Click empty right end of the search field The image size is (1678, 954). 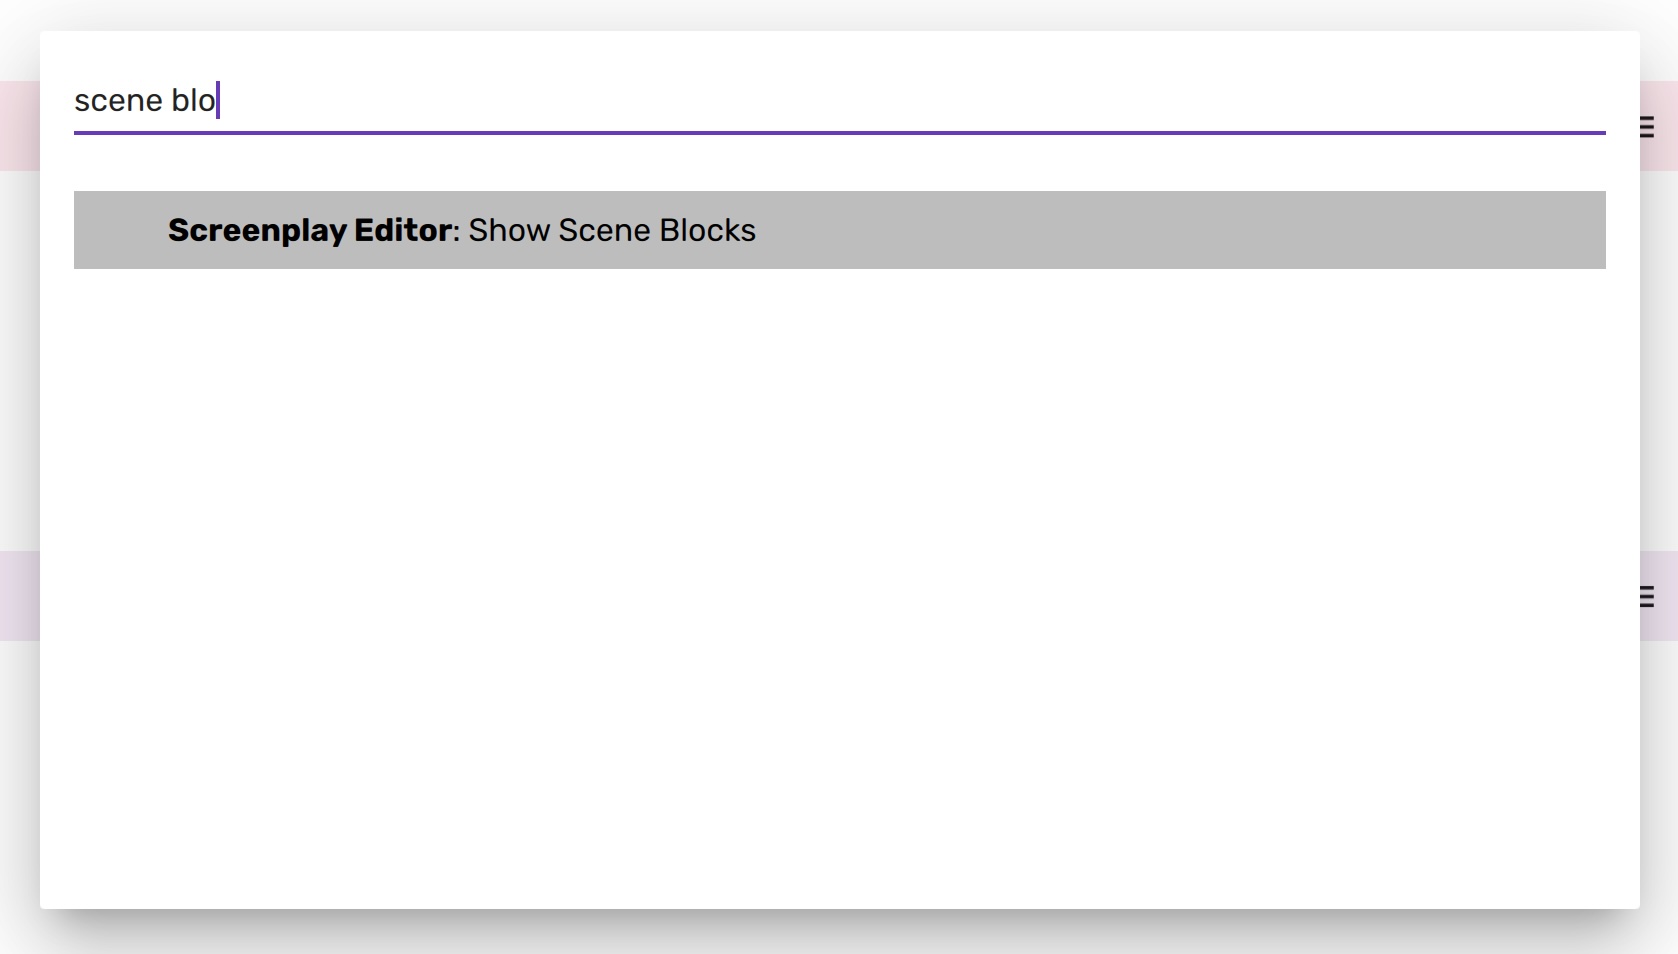1500,100
